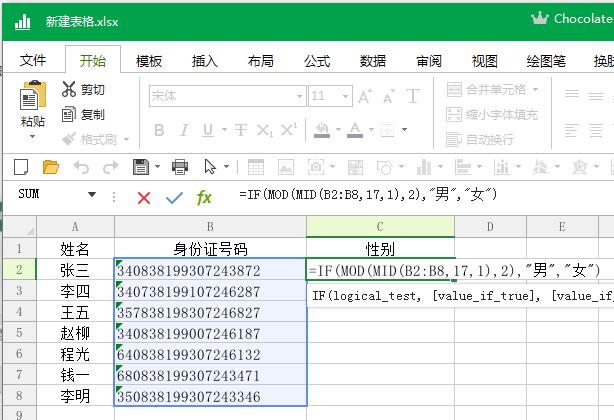This screenshot has height=420, width=614.
Task: Expand the SUM name box dropdown
Action: [92, 195]
